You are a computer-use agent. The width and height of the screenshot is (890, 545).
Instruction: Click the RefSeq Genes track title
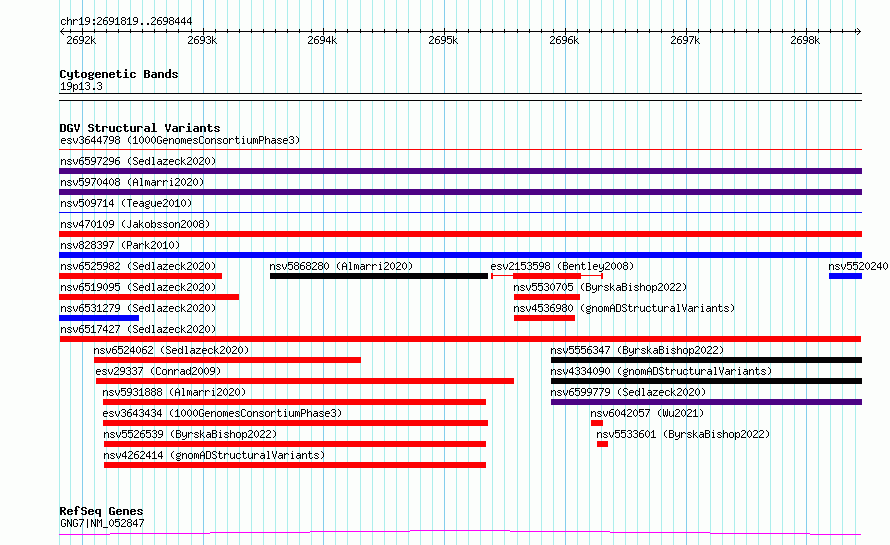(101, 512)
